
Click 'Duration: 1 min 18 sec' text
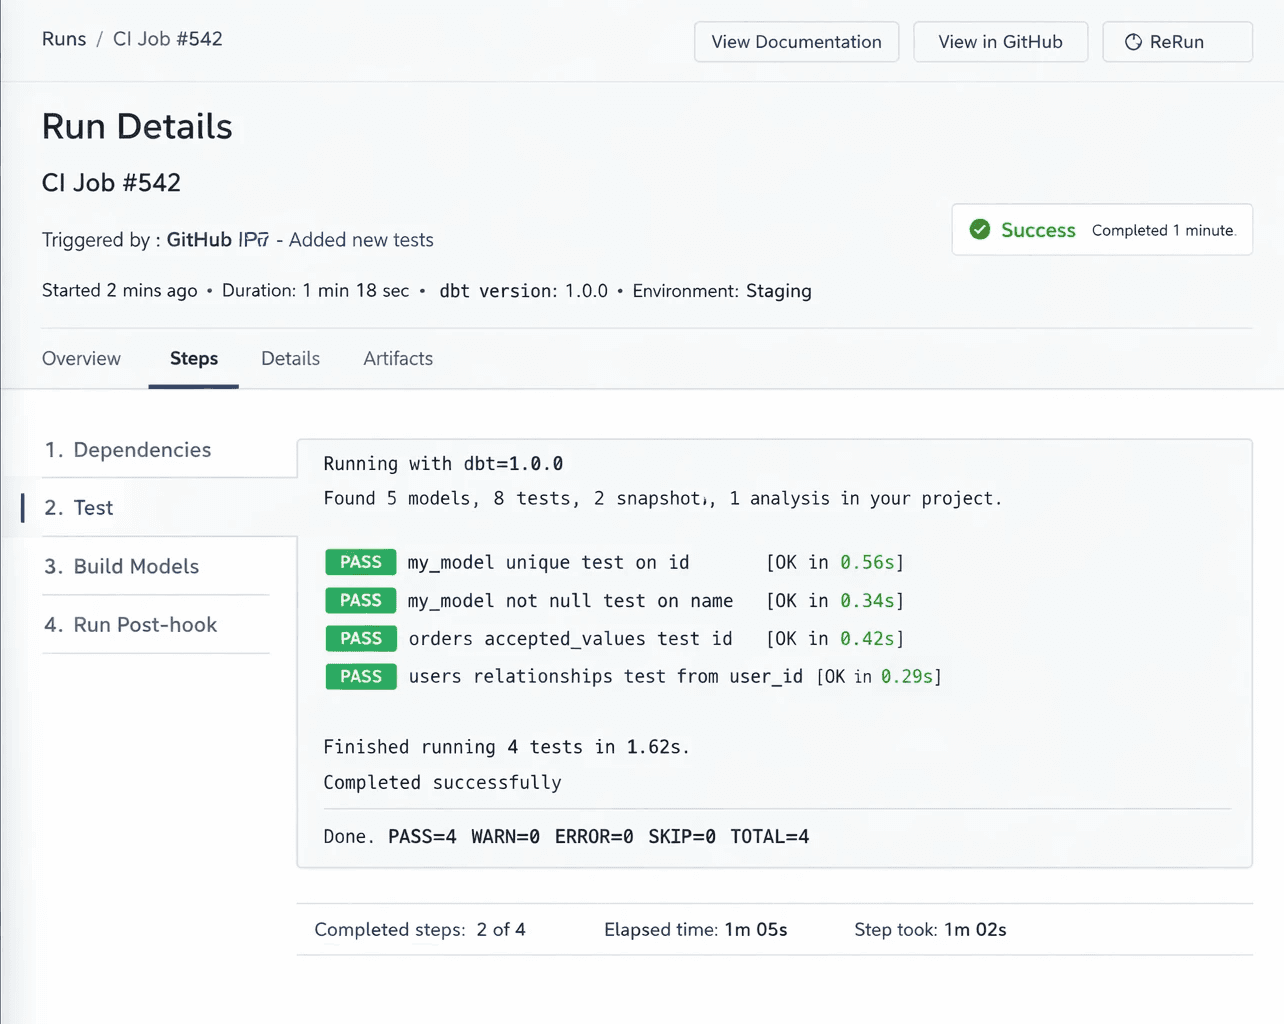315,290
